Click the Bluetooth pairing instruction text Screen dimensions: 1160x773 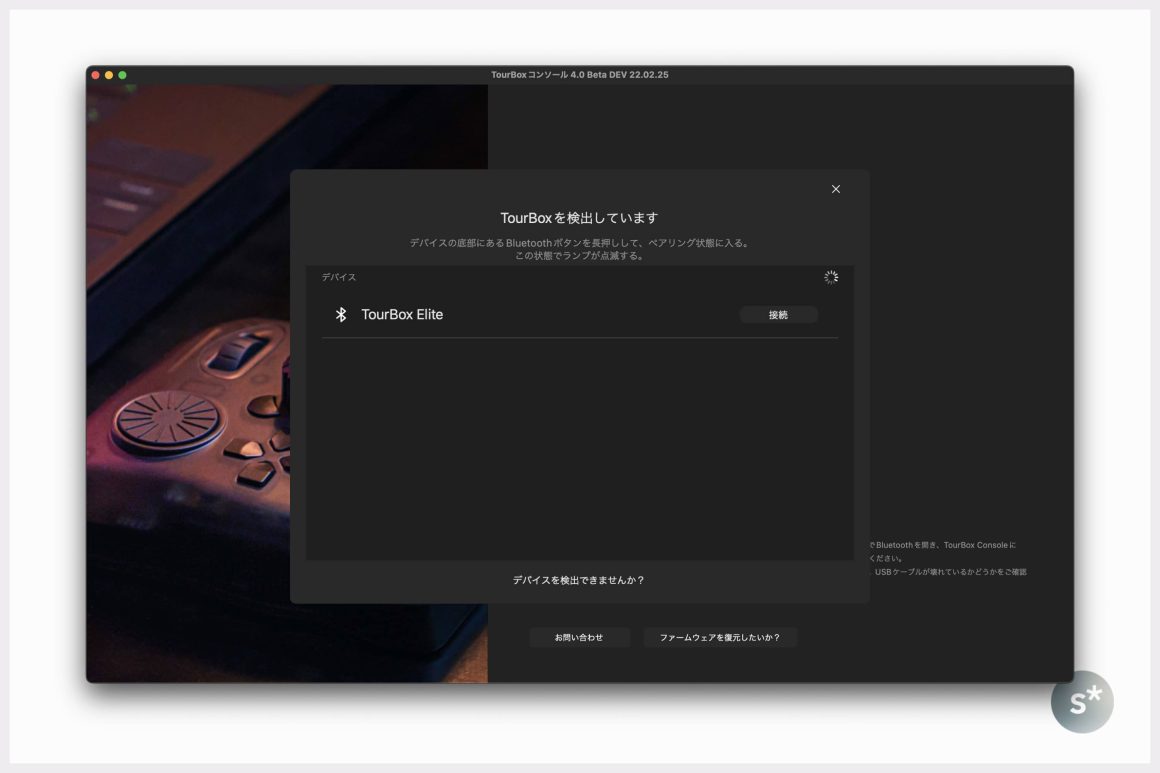pos(579,249)
